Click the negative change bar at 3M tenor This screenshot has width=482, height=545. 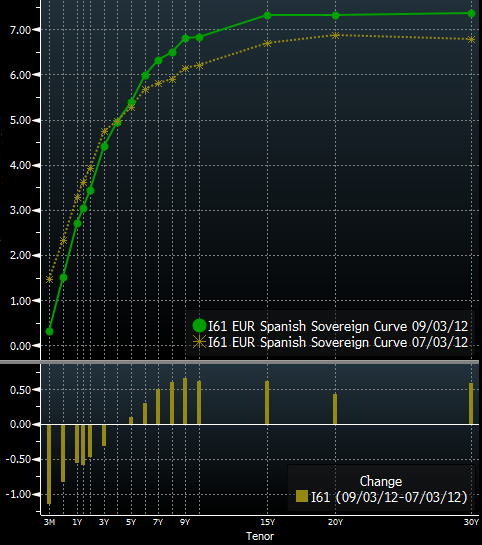point(49,464)
